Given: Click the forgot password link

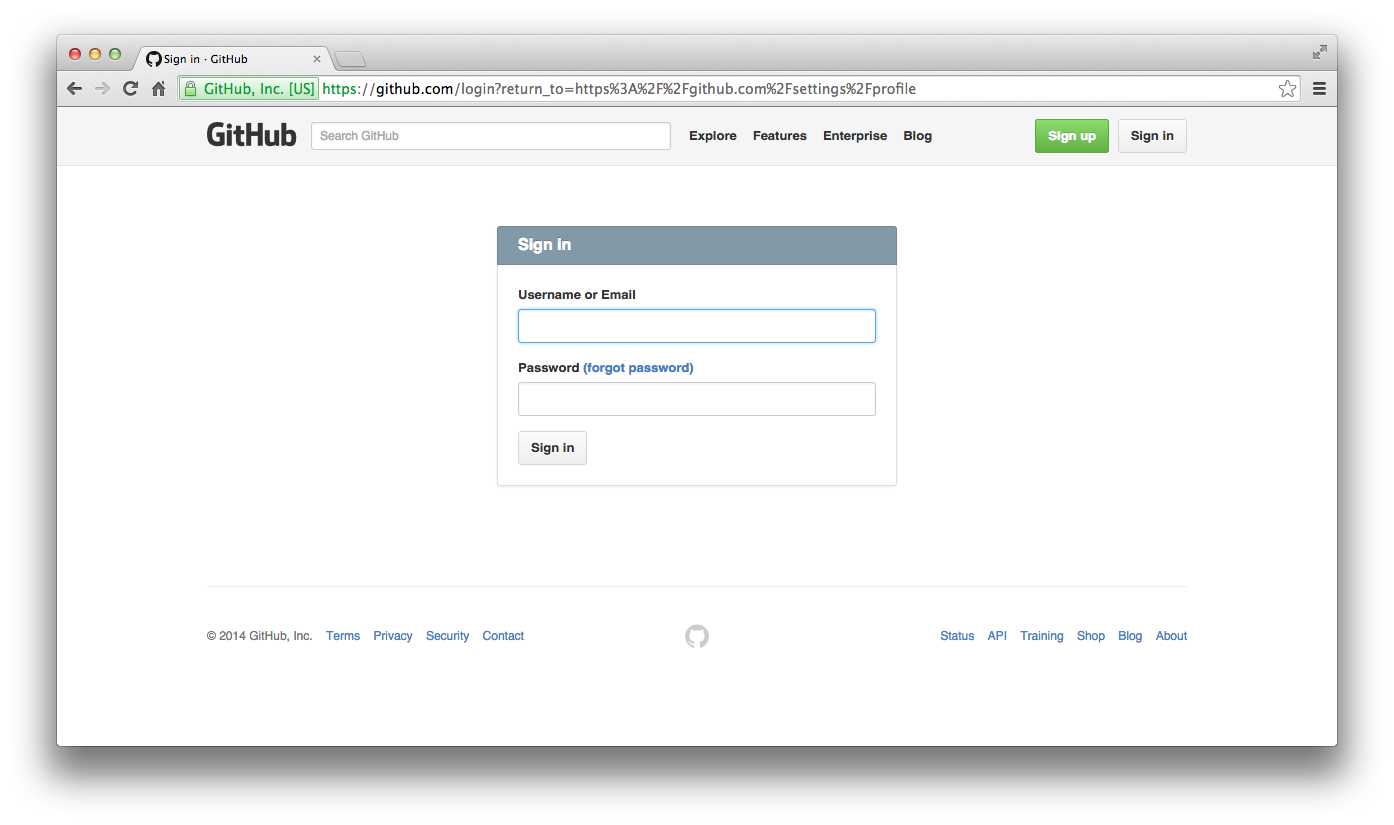Looking at the screenshot, I should pos(638,368).
